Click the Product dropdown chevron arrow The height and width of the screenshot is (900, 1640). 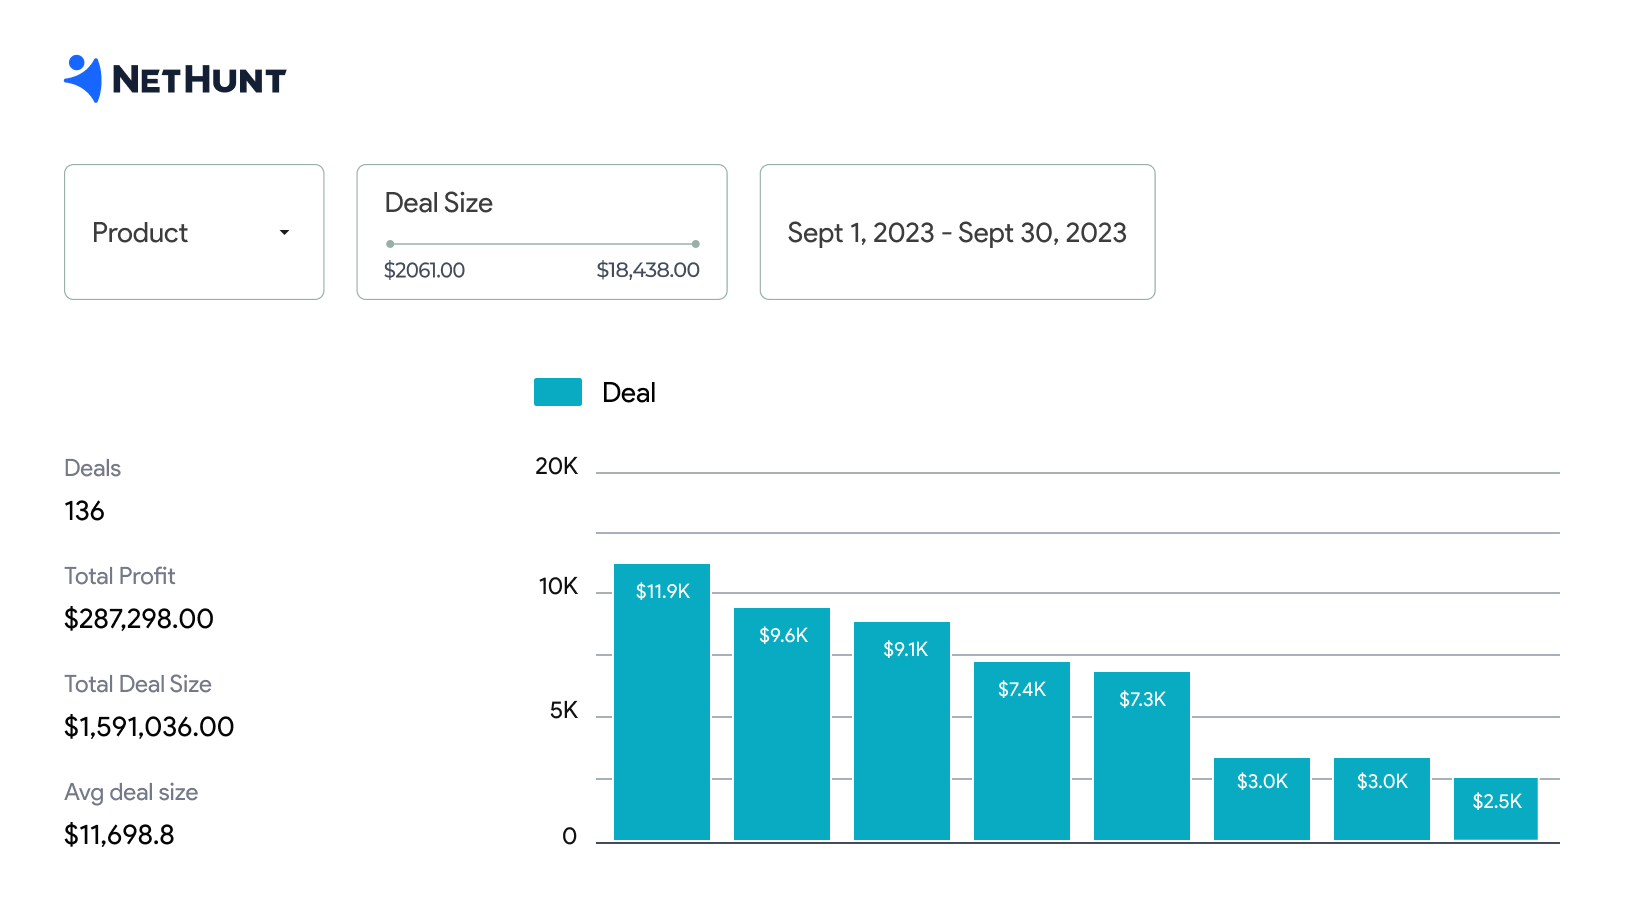click(x=284, y=232)
